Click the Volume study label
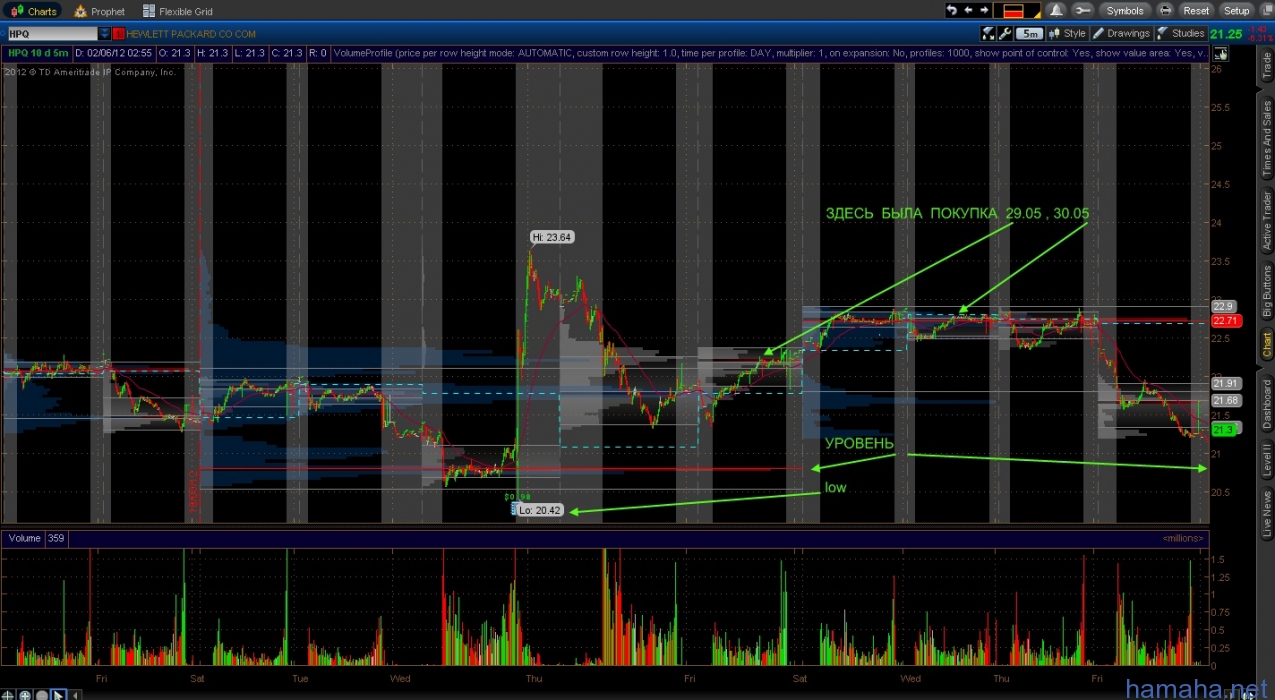 click(24, 538)
